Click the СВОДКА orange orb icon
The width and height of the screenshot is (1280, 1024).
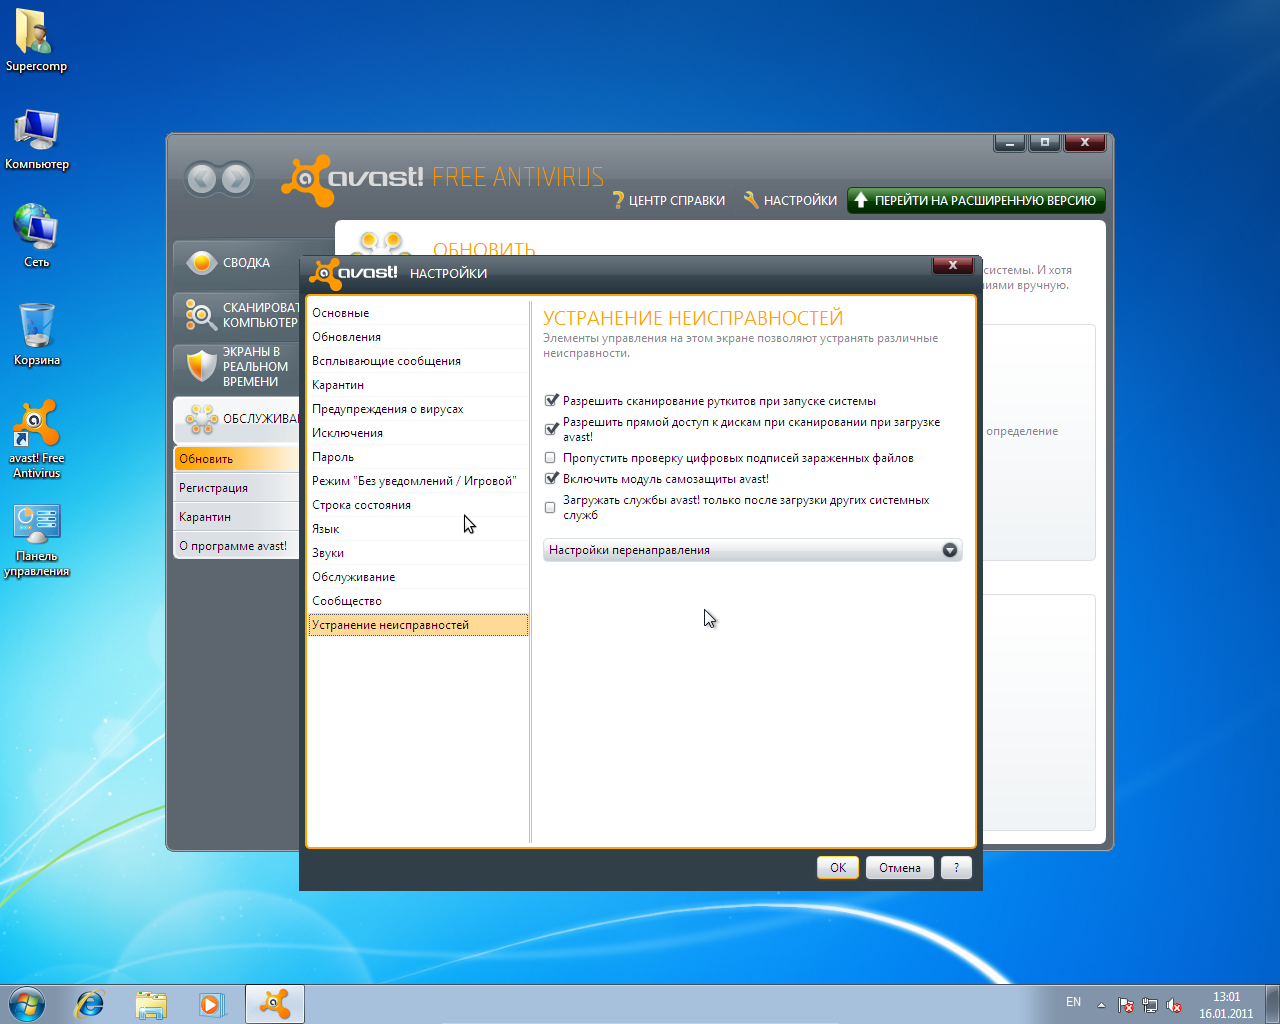[x=202, y=262]
